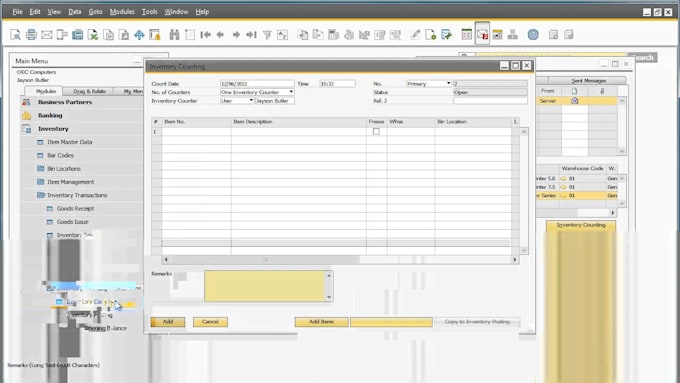Click the Lock Screen padlock icon
The width and height of the screenshot is (680, 383).
pyautogui.click(x=155, y=35)
